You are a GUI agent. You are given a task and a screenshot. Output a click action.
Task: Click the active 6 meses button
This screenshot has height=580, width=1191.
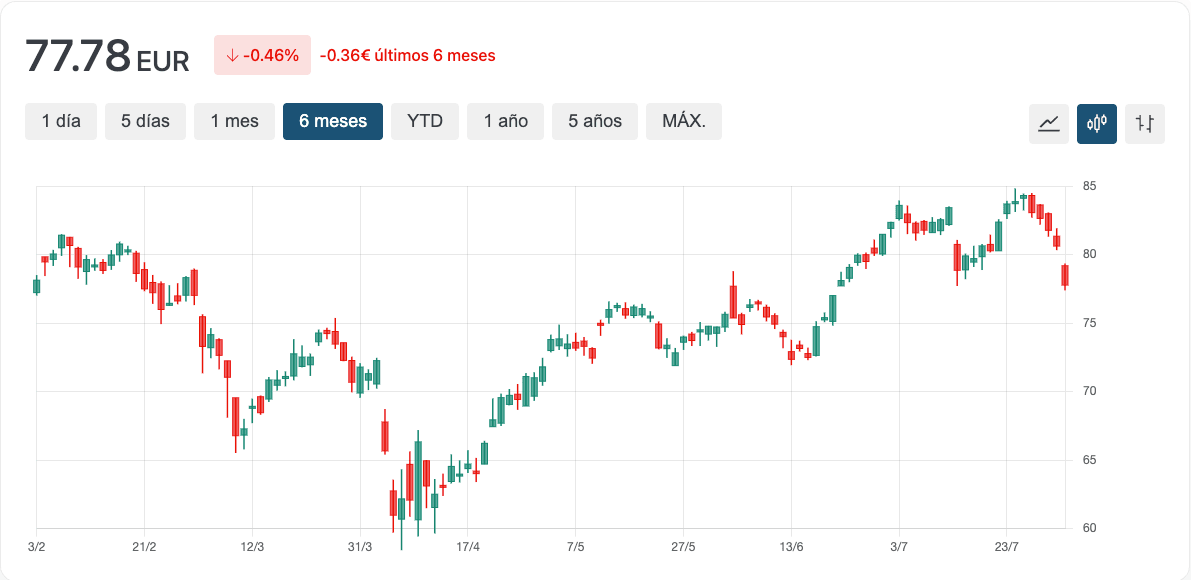click(333, 121)
